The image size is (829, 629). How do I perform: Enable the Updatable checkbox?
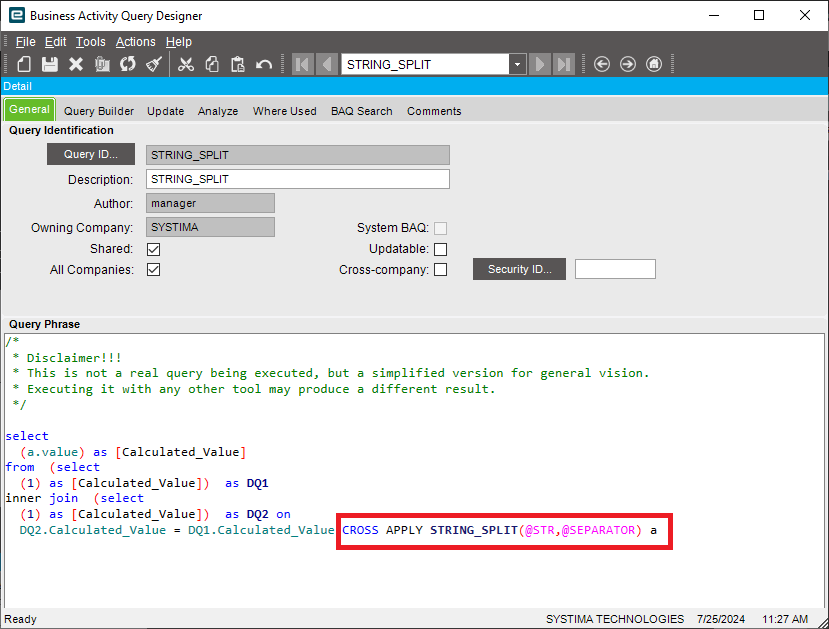(440, 249)
